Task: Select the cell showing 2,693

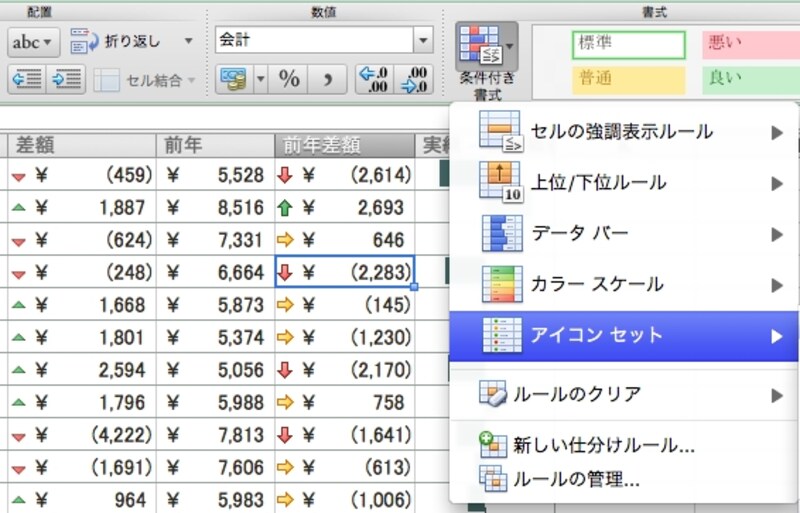Action: (x=345, y=207)
